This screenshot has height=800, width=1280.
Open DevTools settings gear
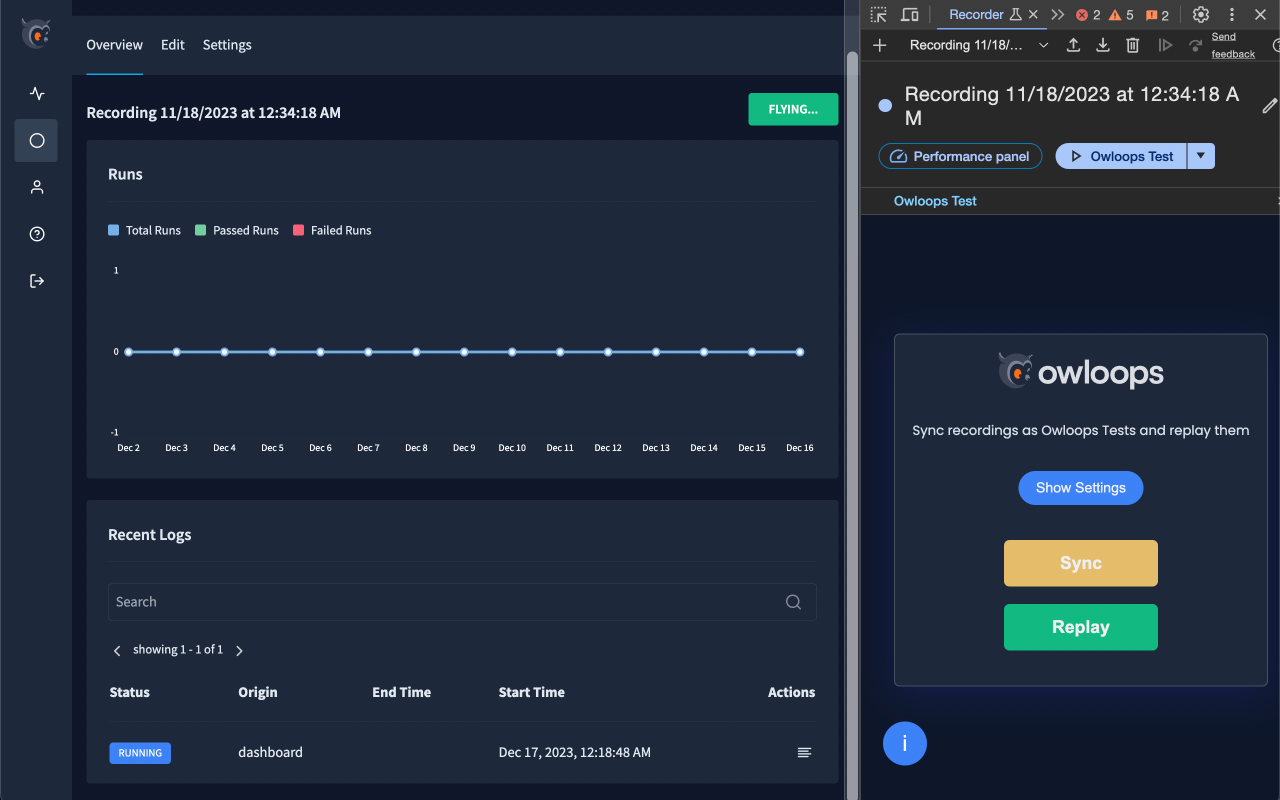(1201, 15)
